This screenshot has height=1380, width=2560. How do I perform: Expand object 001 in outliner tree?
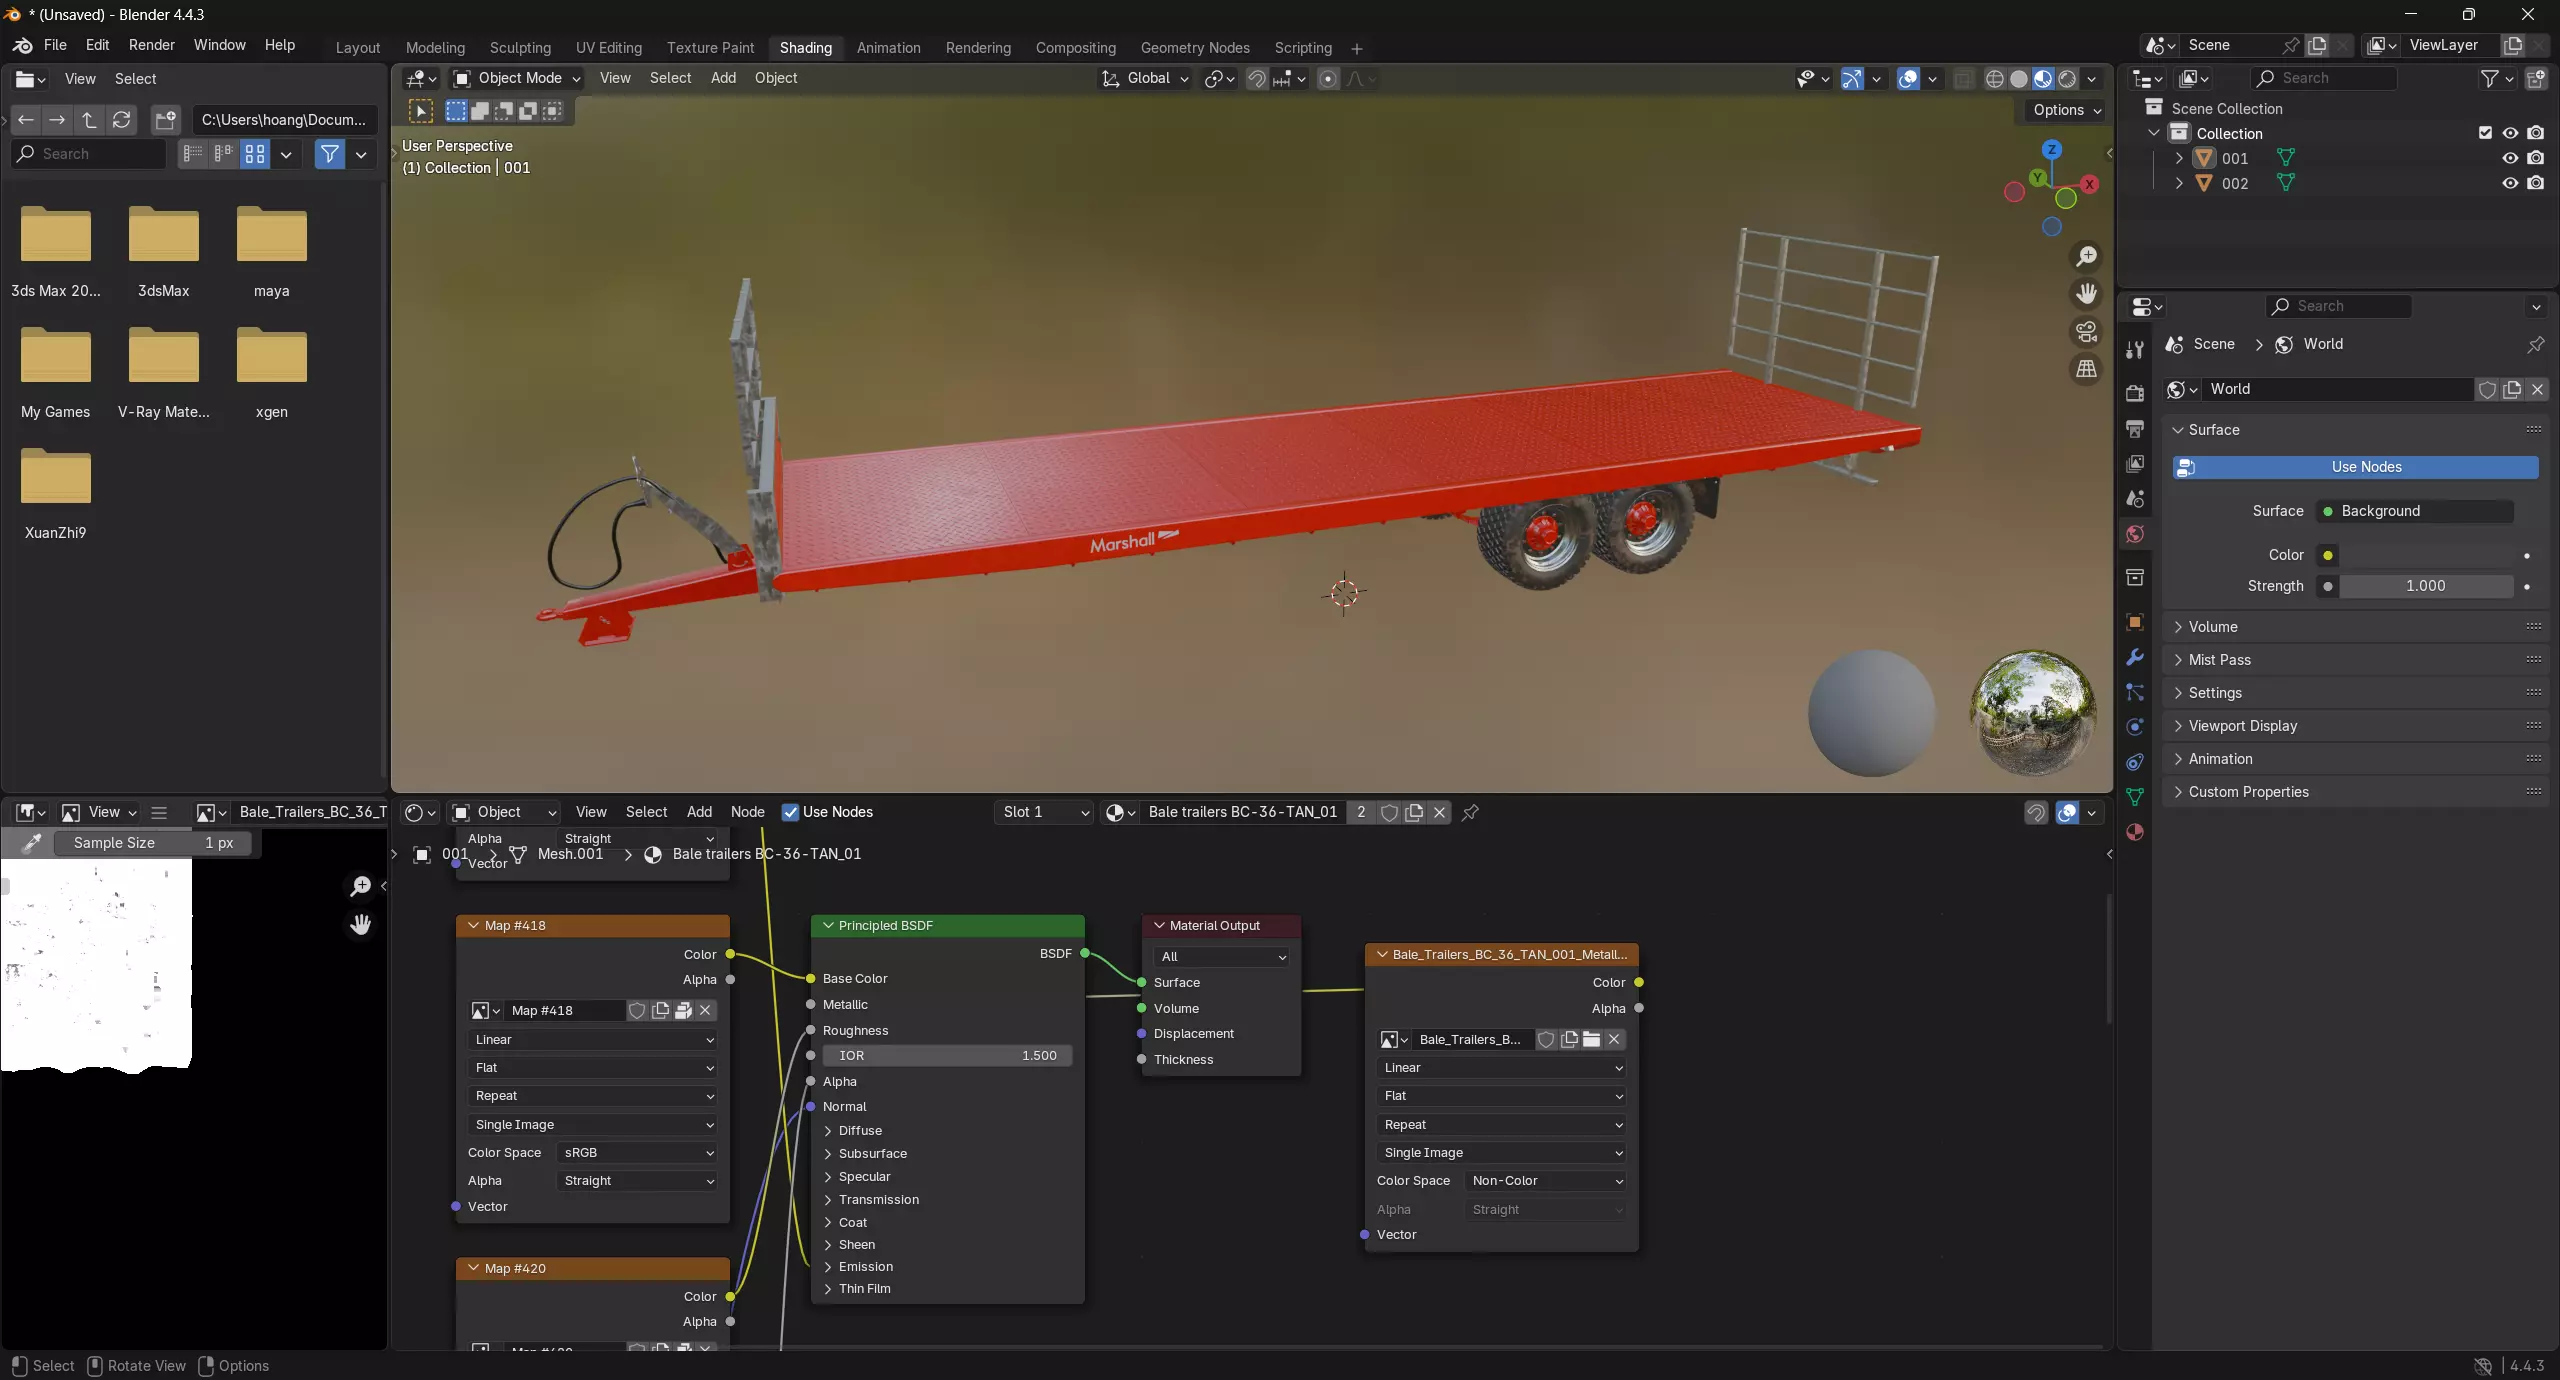(x=2179, y=158)
